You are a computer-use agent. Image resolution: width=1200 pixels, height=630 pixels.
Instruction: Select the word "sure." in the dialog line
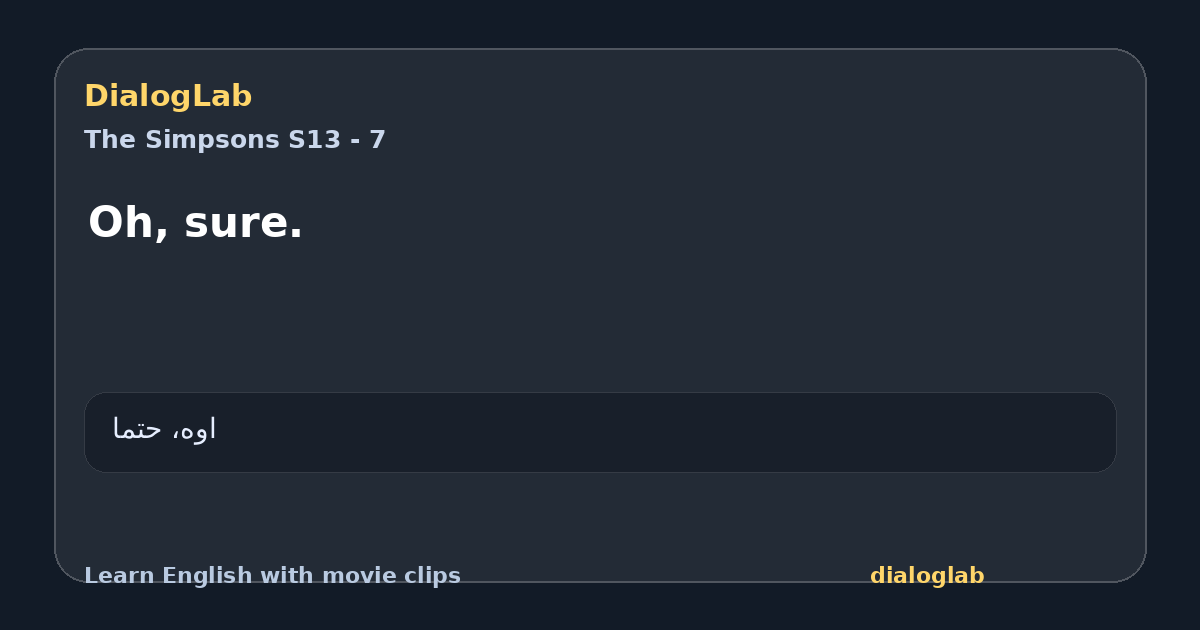click(x=243, y=222)
